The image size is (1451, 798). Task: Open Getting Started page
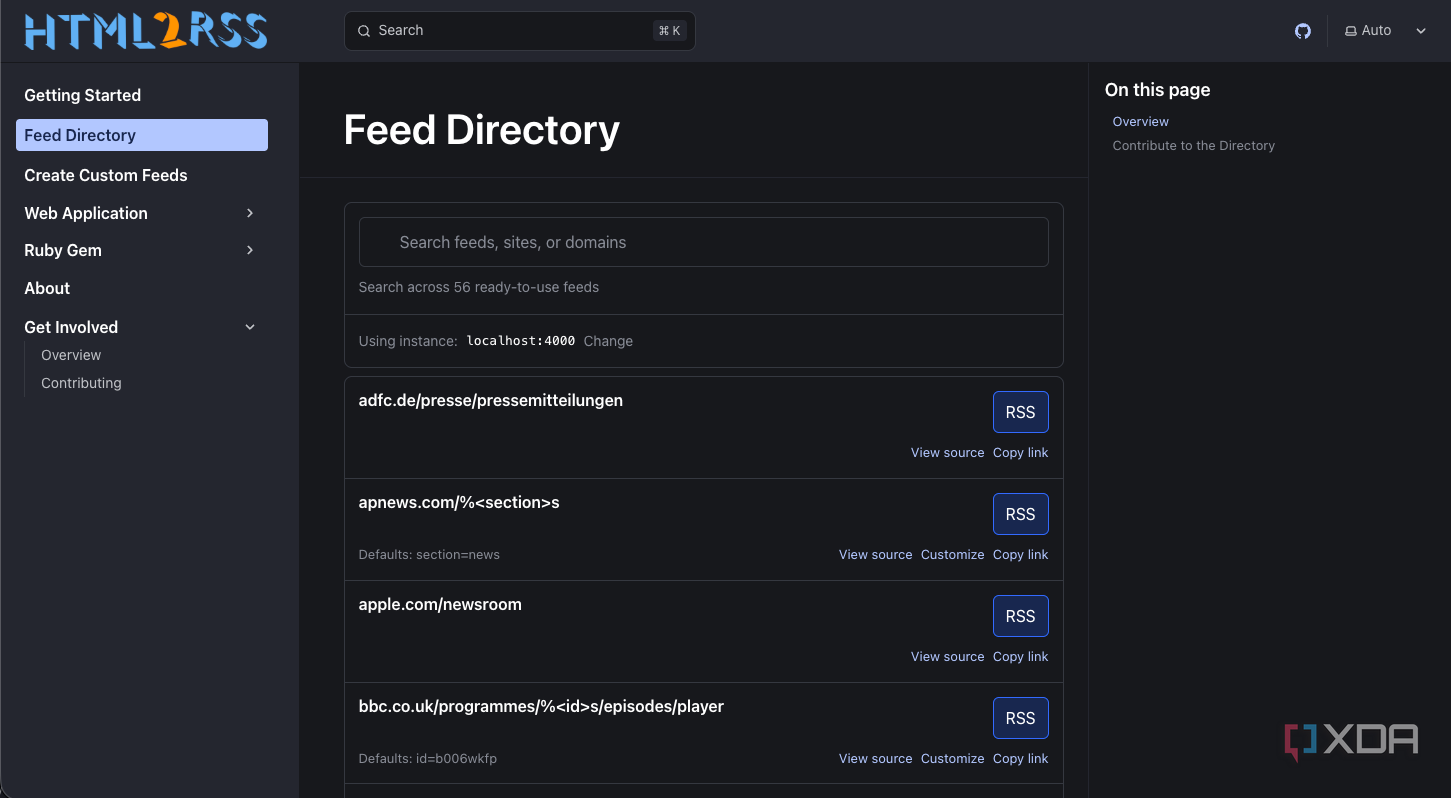click(x=83, y=95)
